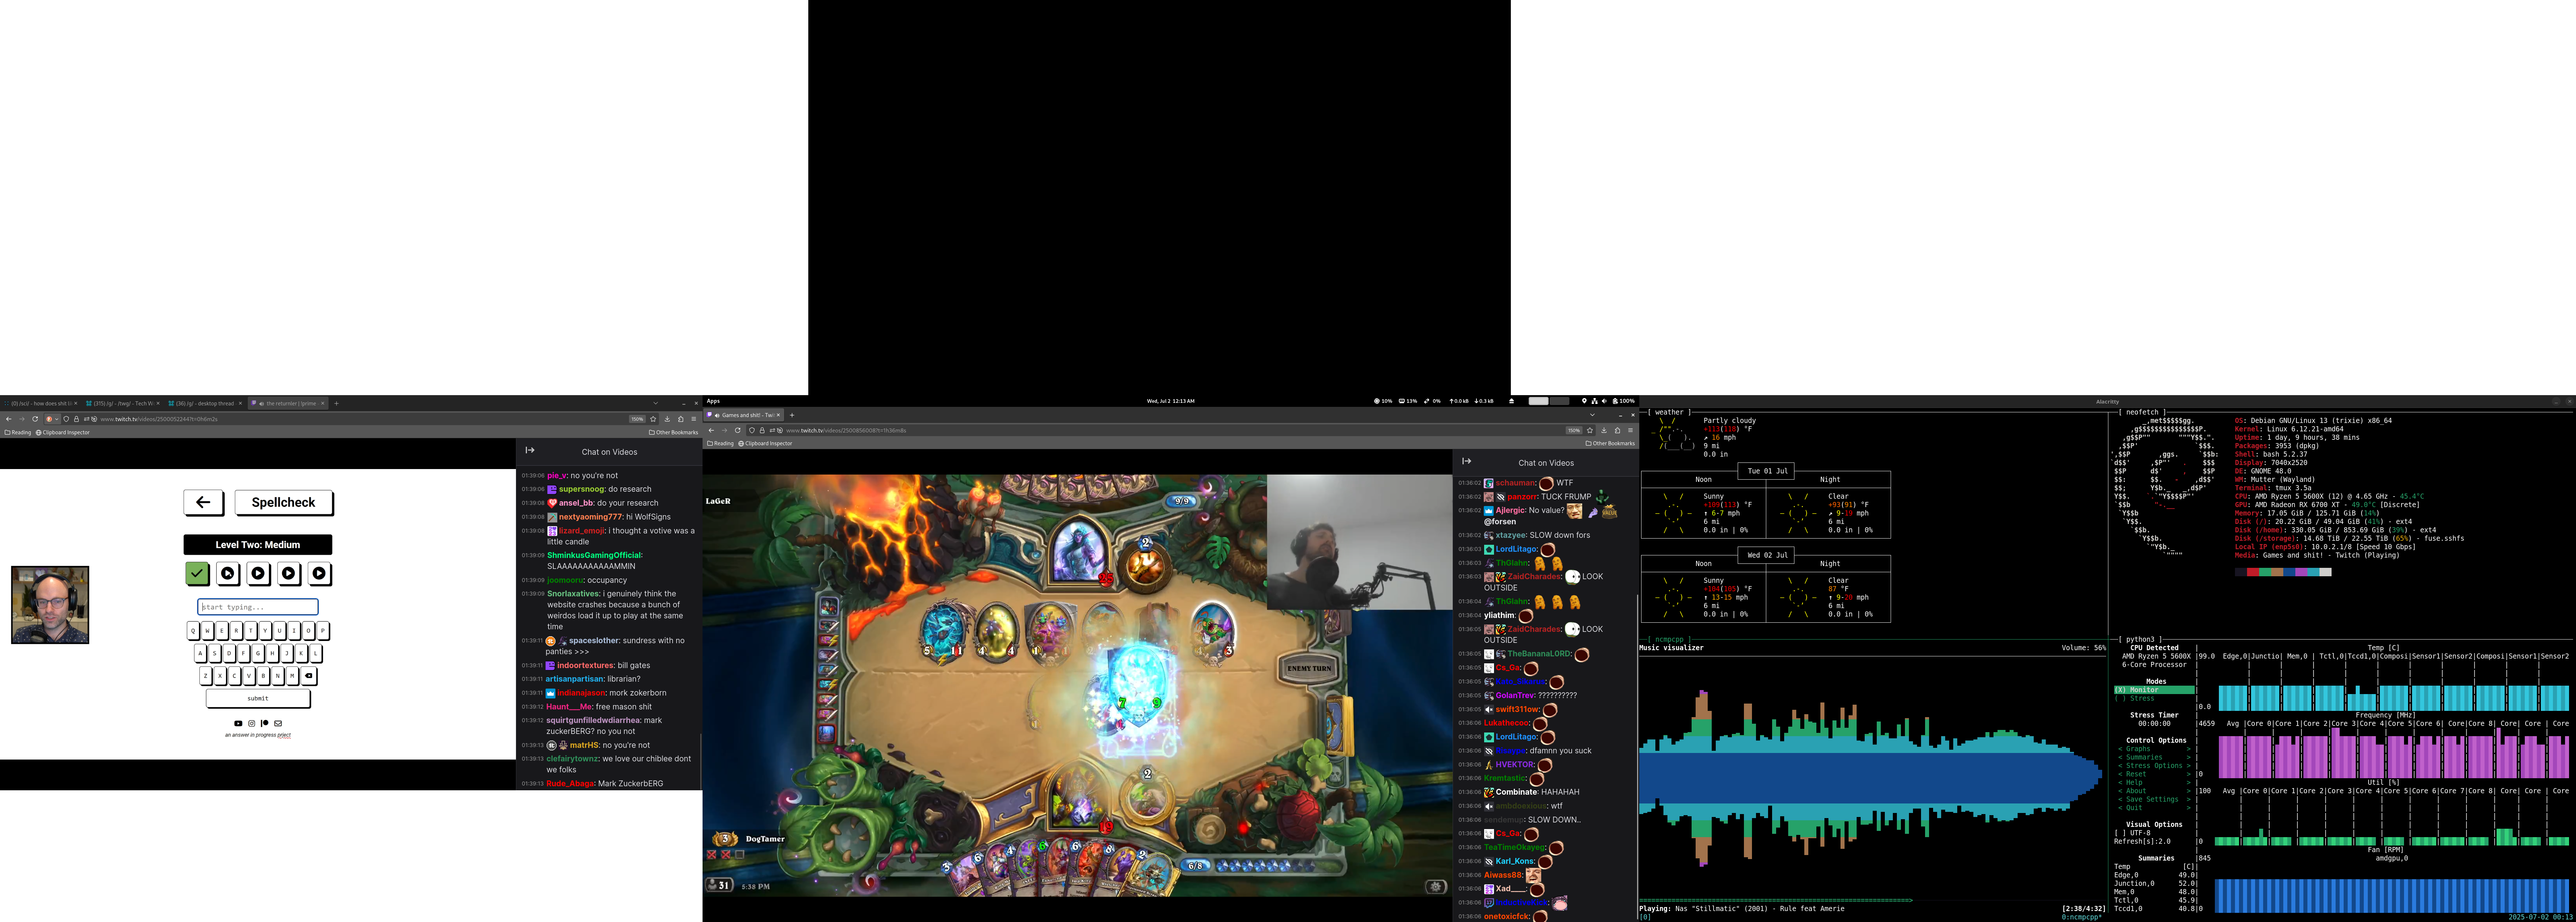Toggle the GNOME top bar pill switch

coord(1548,401)
